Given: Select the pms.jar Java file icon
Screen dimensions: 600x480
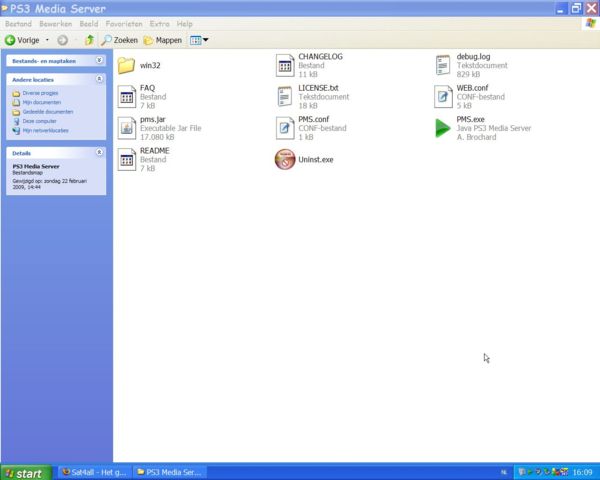Looking at the screenshot, I should (x=127, y=128).
